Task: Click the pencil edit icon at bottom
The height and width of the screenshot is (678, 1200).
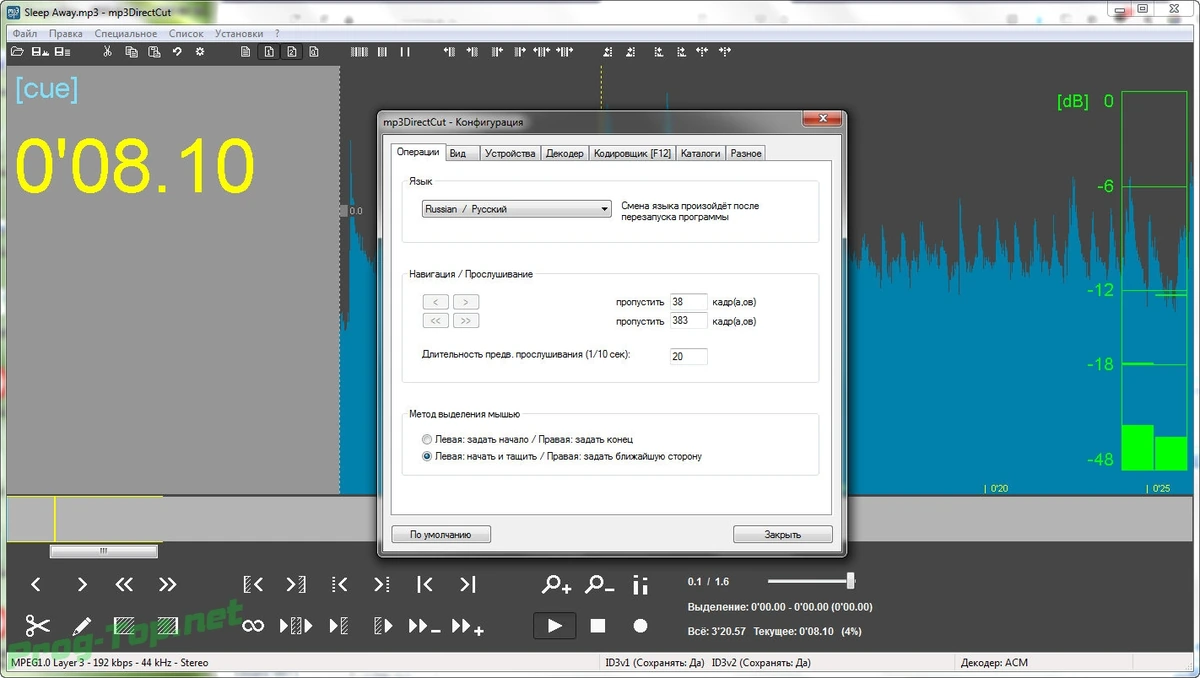Action: point(82,626)
